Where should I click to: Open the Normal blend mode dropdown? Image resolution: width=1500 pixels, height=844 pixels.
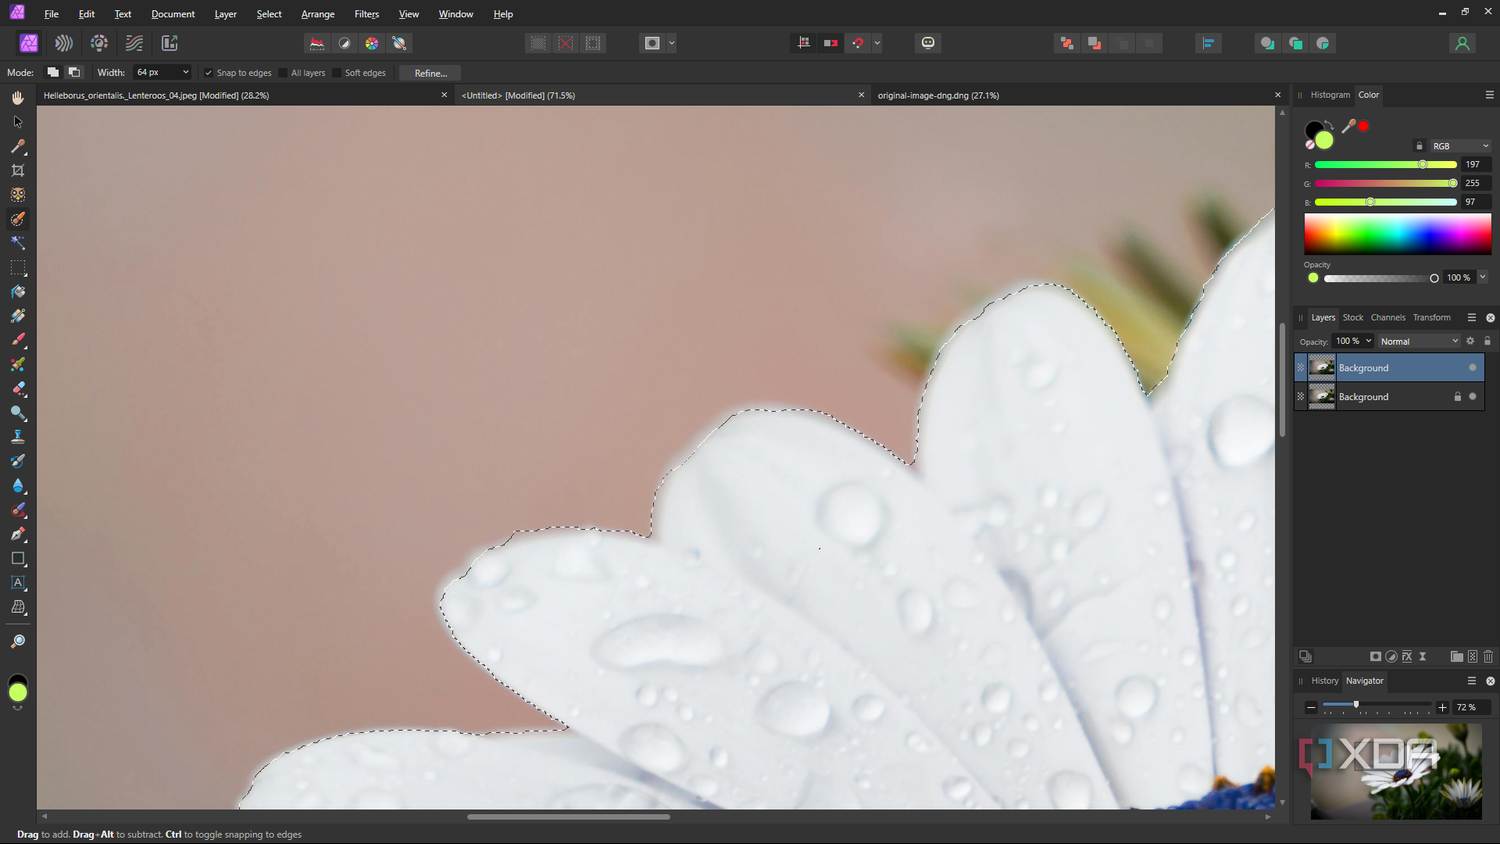(1419, 341)
